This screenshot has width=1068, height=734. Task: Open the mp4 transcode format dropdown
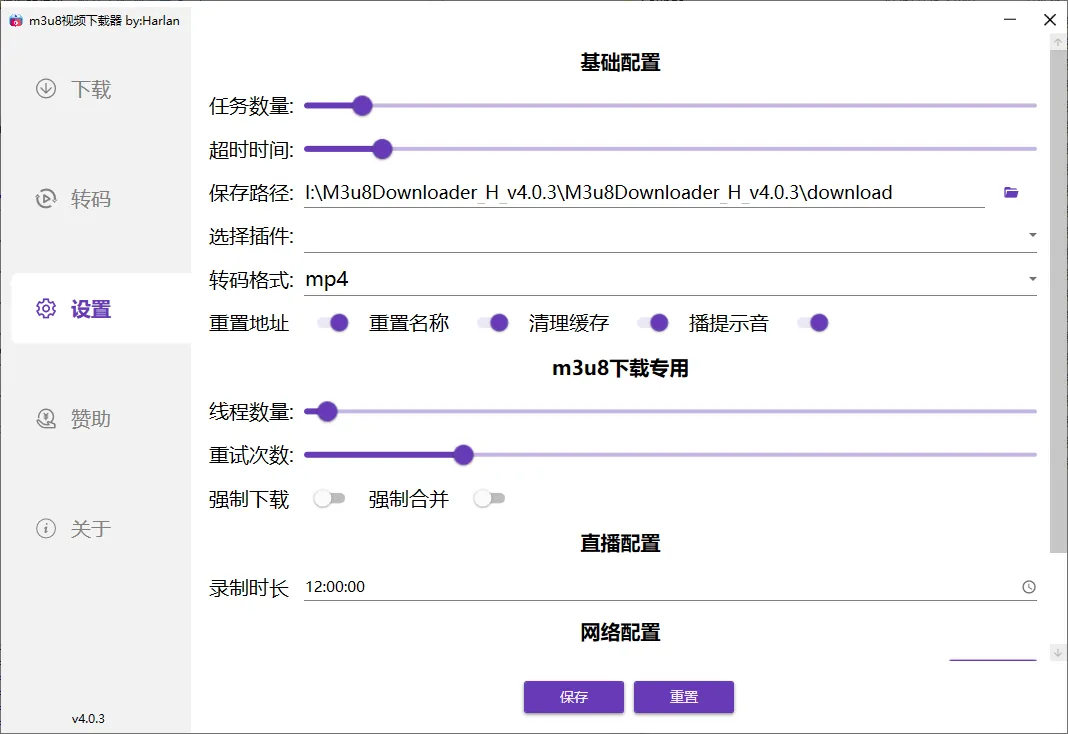(x=1033, y=278)
